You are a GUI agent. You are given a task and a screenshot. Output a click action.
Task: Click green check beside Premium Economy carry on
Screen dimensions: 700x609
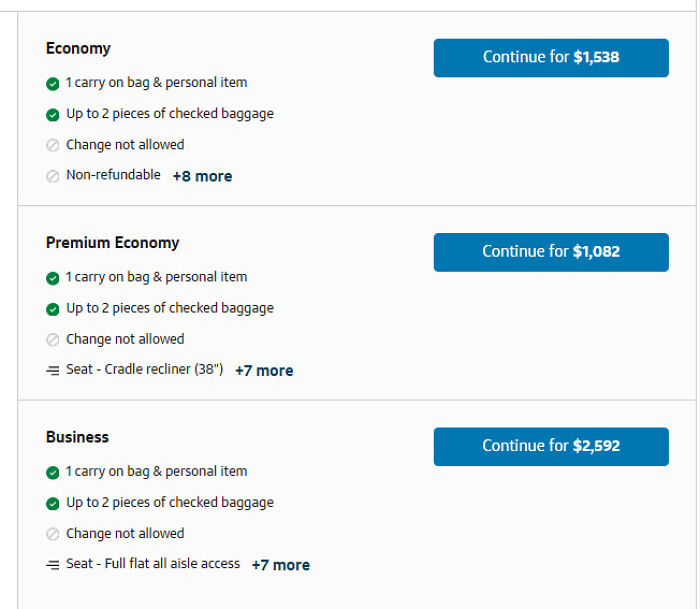click(x=53, y=278)
